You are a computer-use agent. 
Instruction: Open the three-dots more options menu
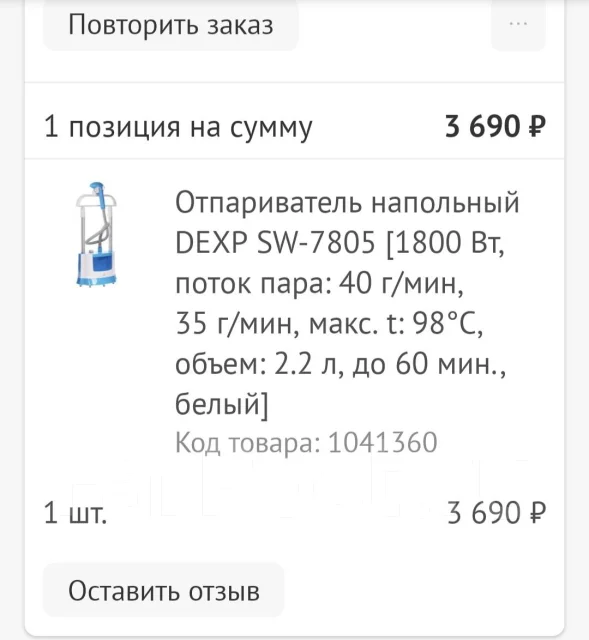(x=518, y=25)
